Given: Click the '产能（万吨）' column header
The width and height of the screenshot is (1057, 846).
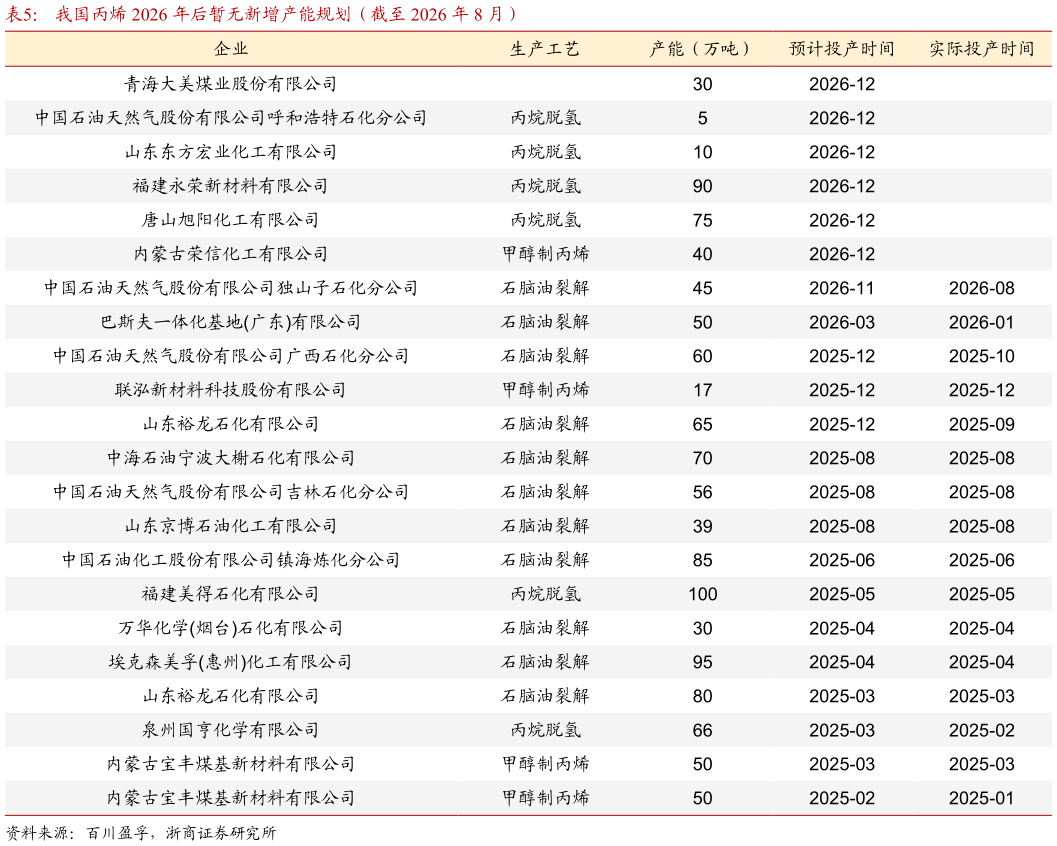Looking at the screenshot, I should [x=702, y=49].
